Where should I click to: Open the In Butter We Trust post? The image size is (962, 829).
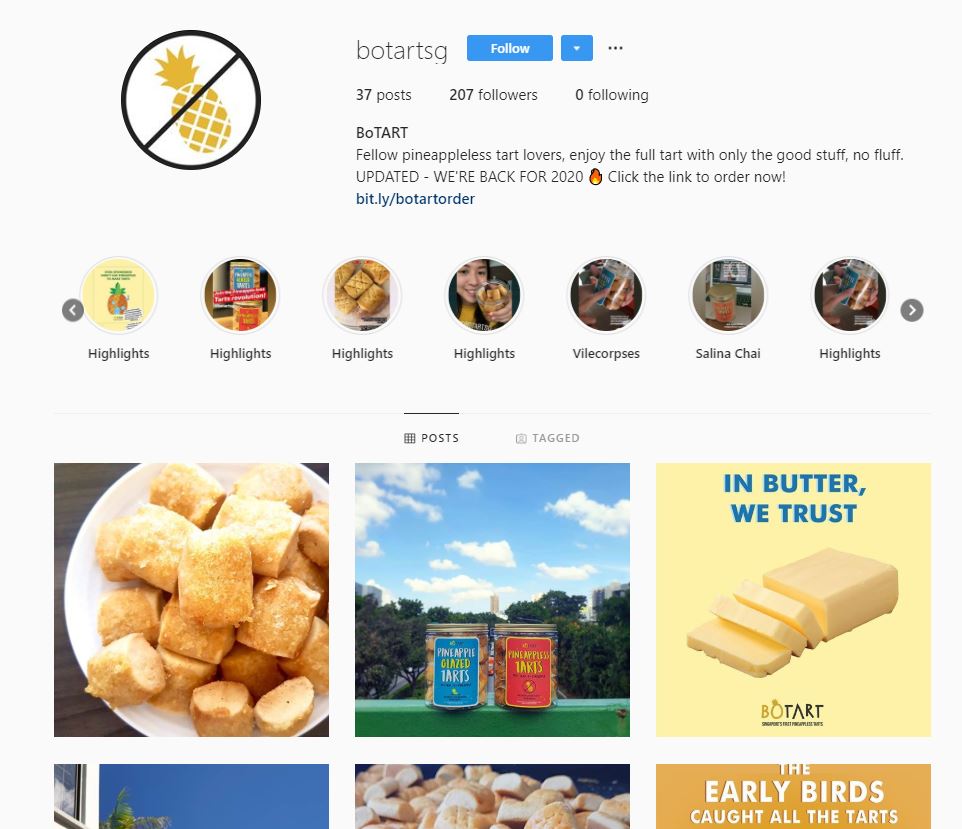793,600
